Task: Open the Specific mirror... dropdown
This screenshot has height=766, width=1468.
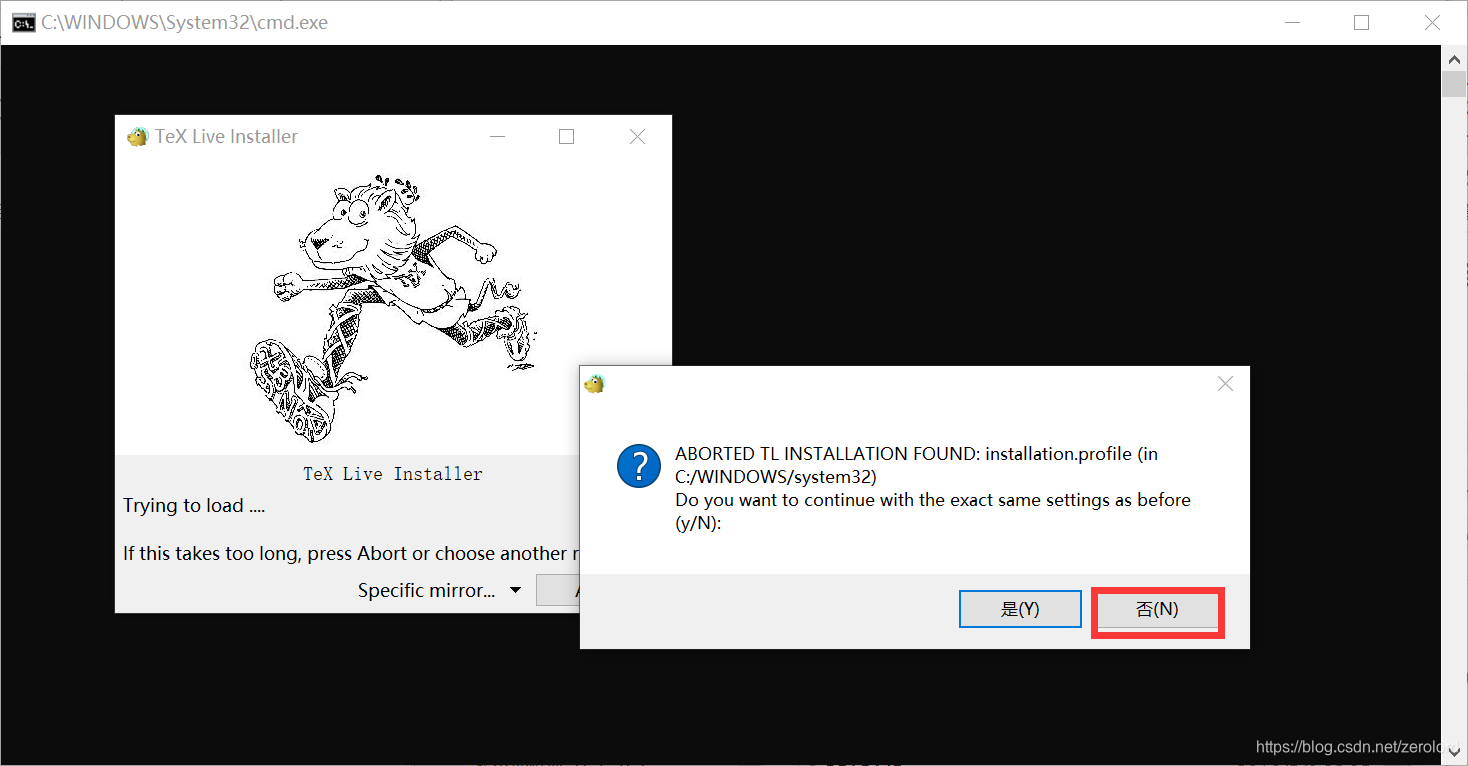Action: click(x=440, y=590)
